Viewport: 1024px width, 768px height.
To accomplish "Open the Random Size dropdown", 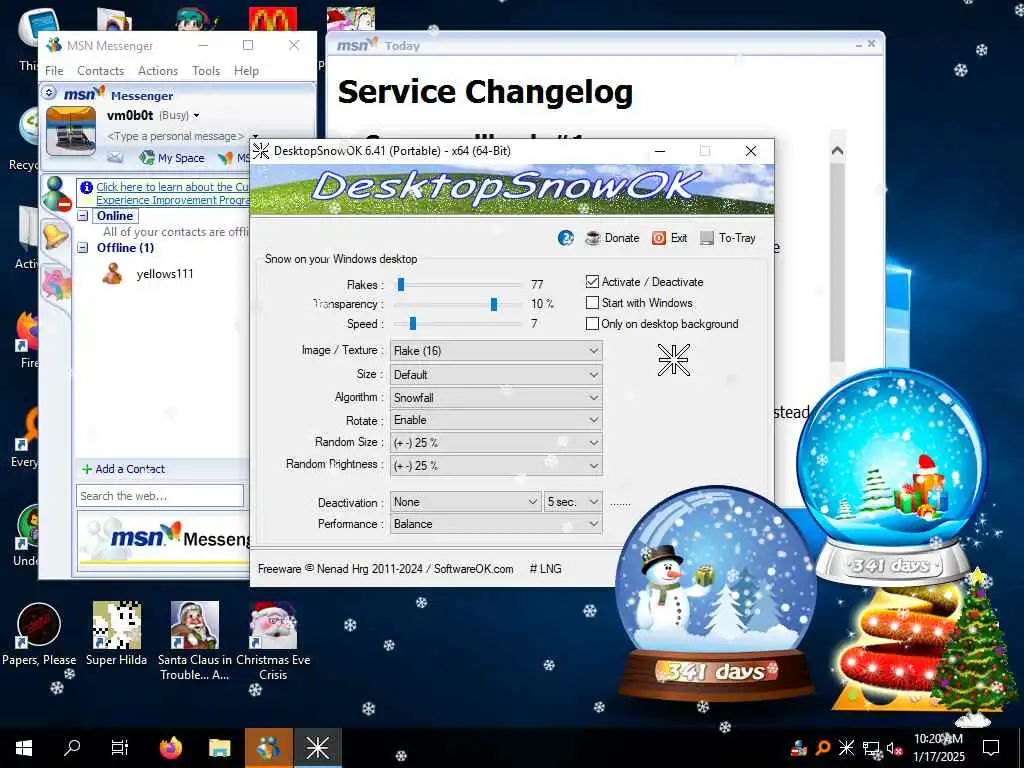I will (496, 442).
